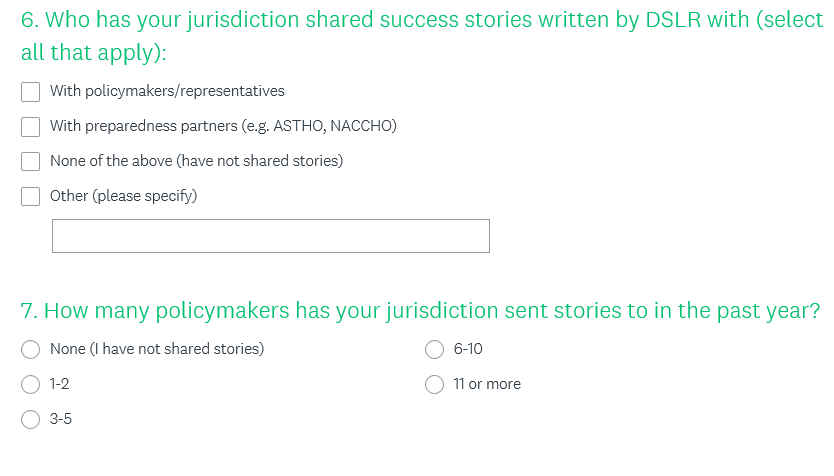Click the '6-10' option text
Image resolution: width=834 pixels, height=476 pixels.
pos(468,349)
